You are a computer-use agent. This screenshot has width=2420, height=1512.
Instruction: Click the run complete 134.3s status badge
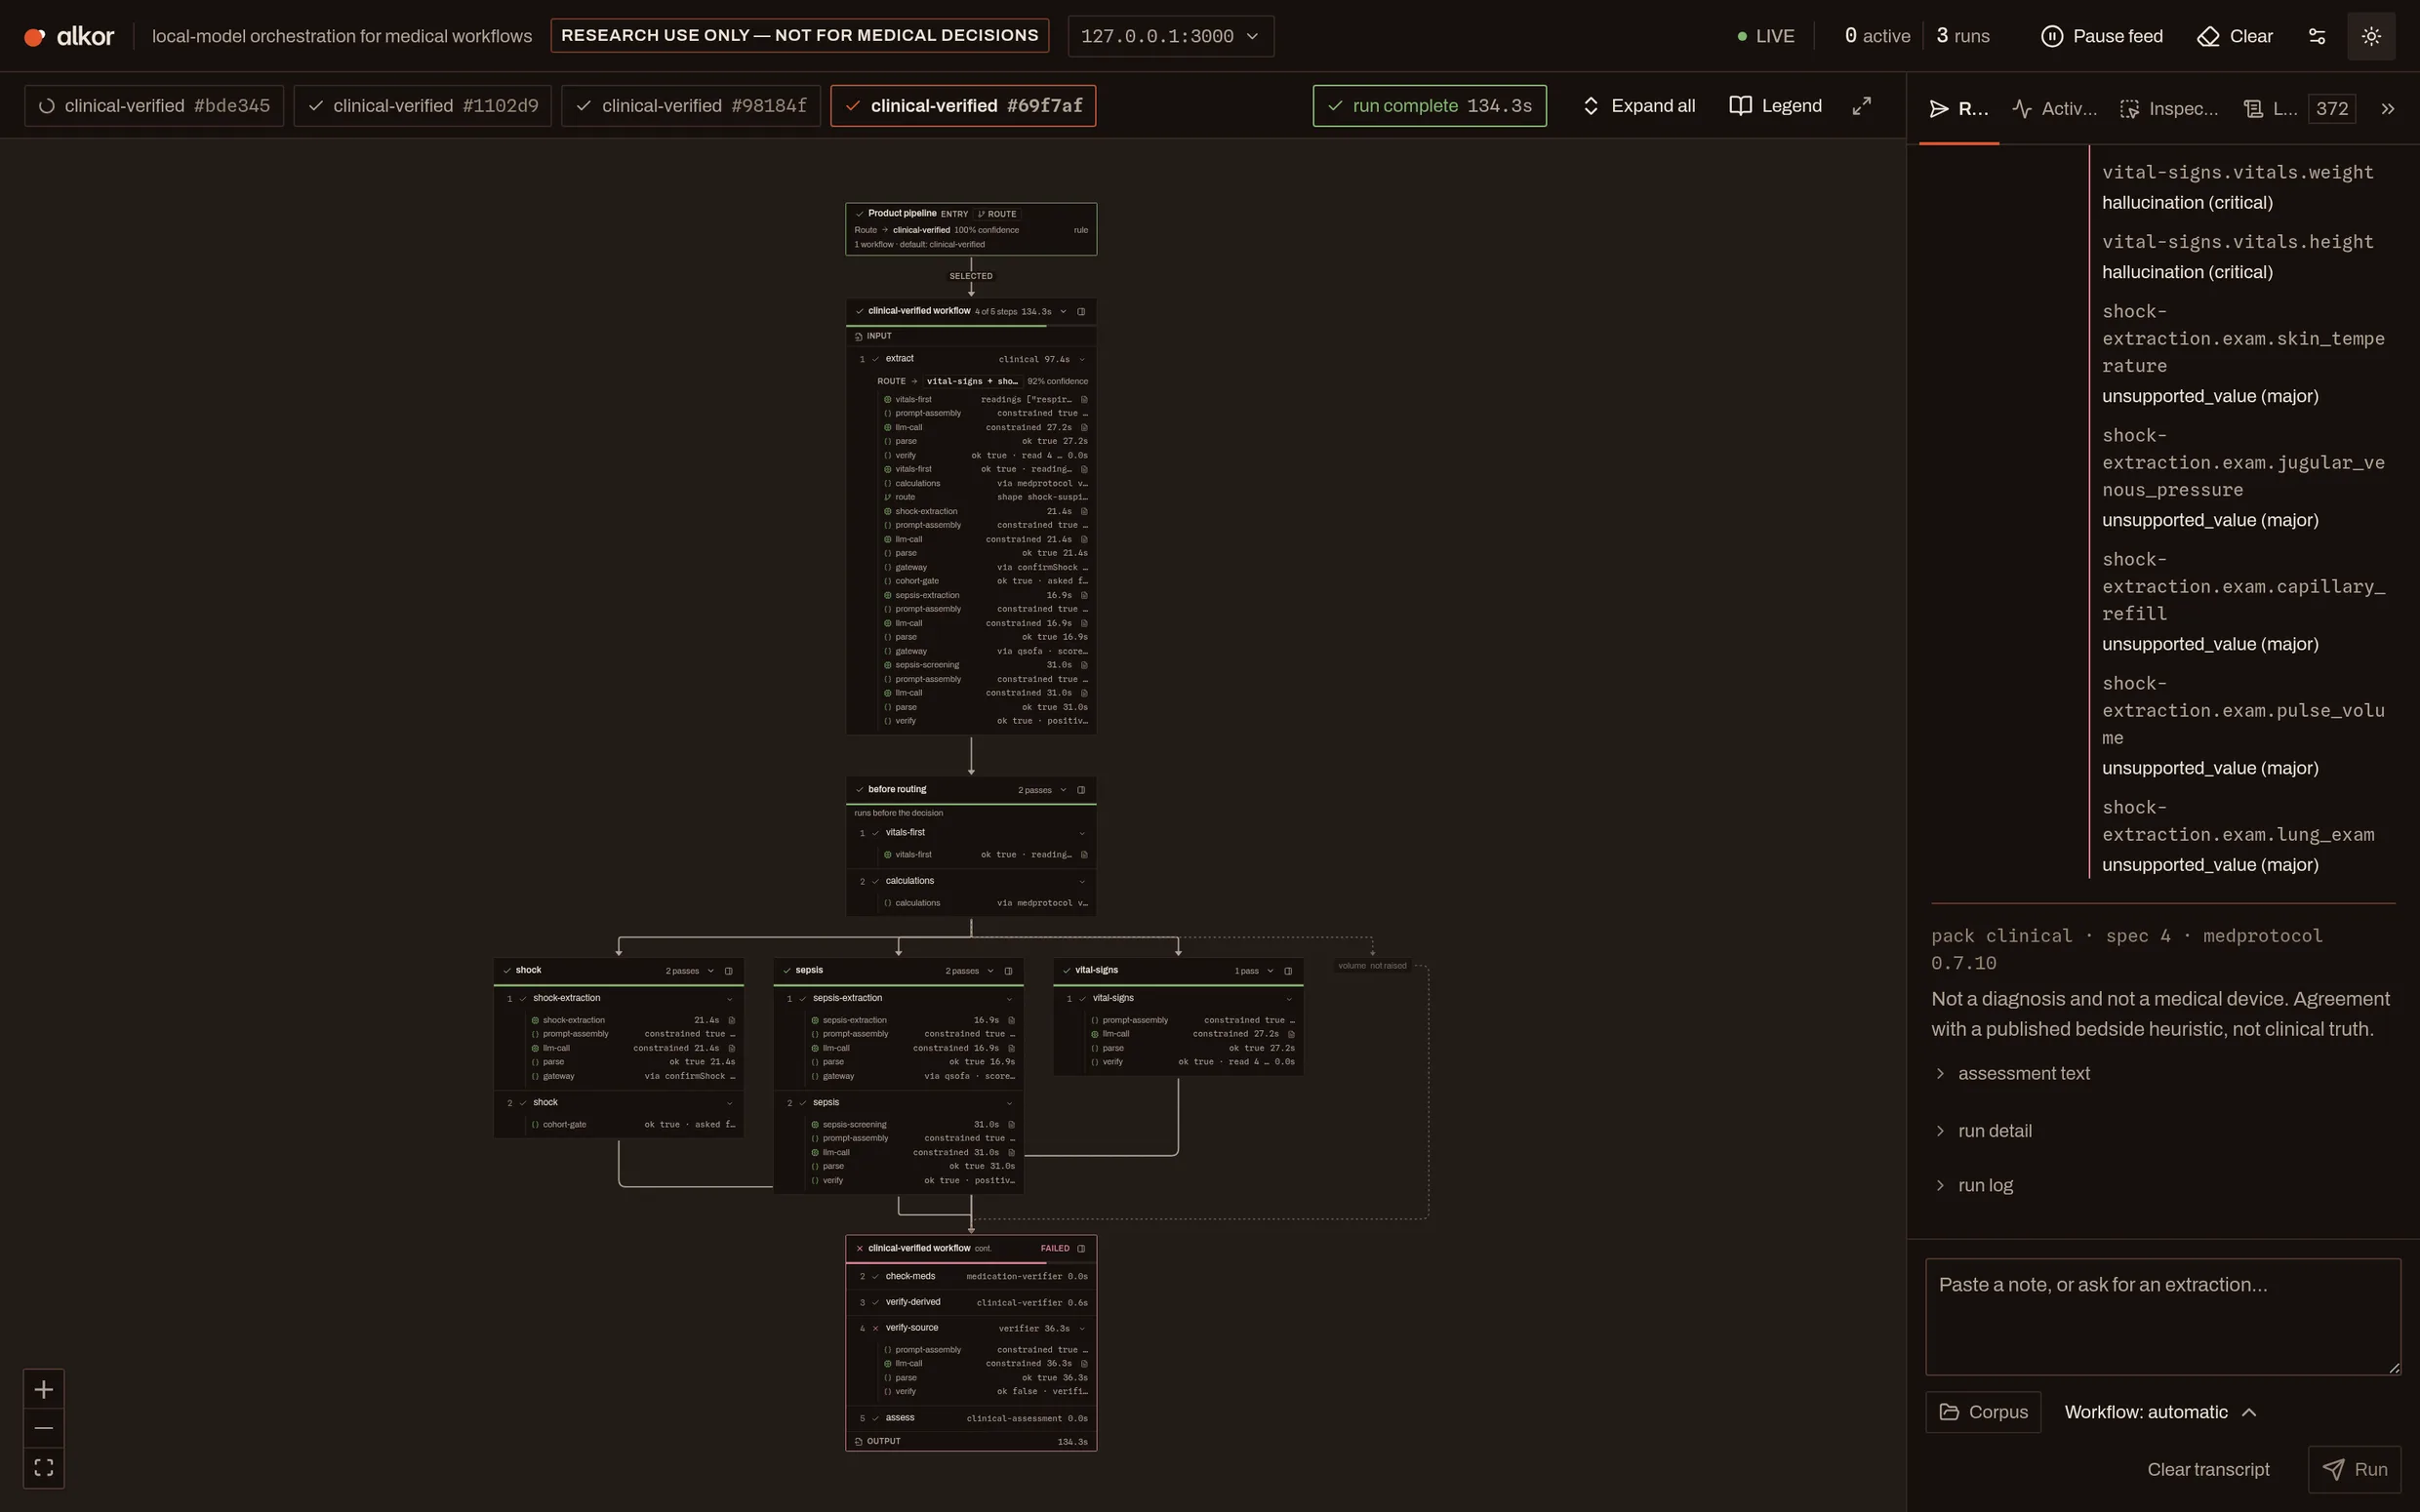1429,106
